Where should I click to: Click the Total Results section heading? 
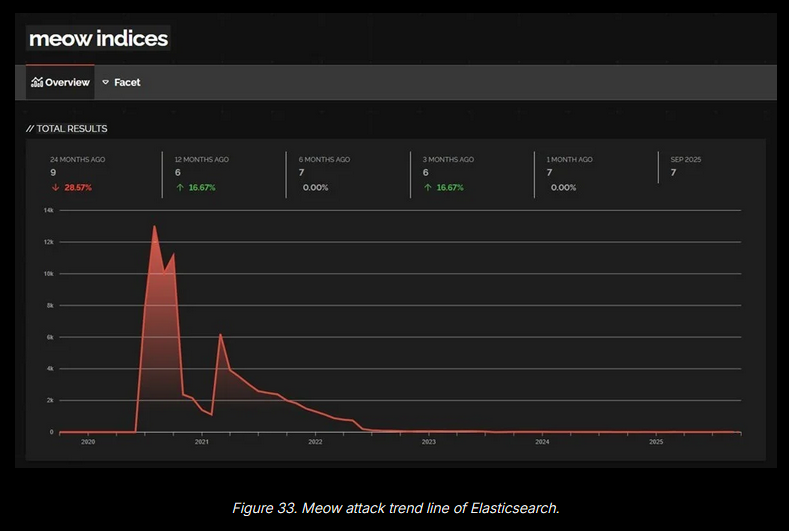click(x=67, y=129)
